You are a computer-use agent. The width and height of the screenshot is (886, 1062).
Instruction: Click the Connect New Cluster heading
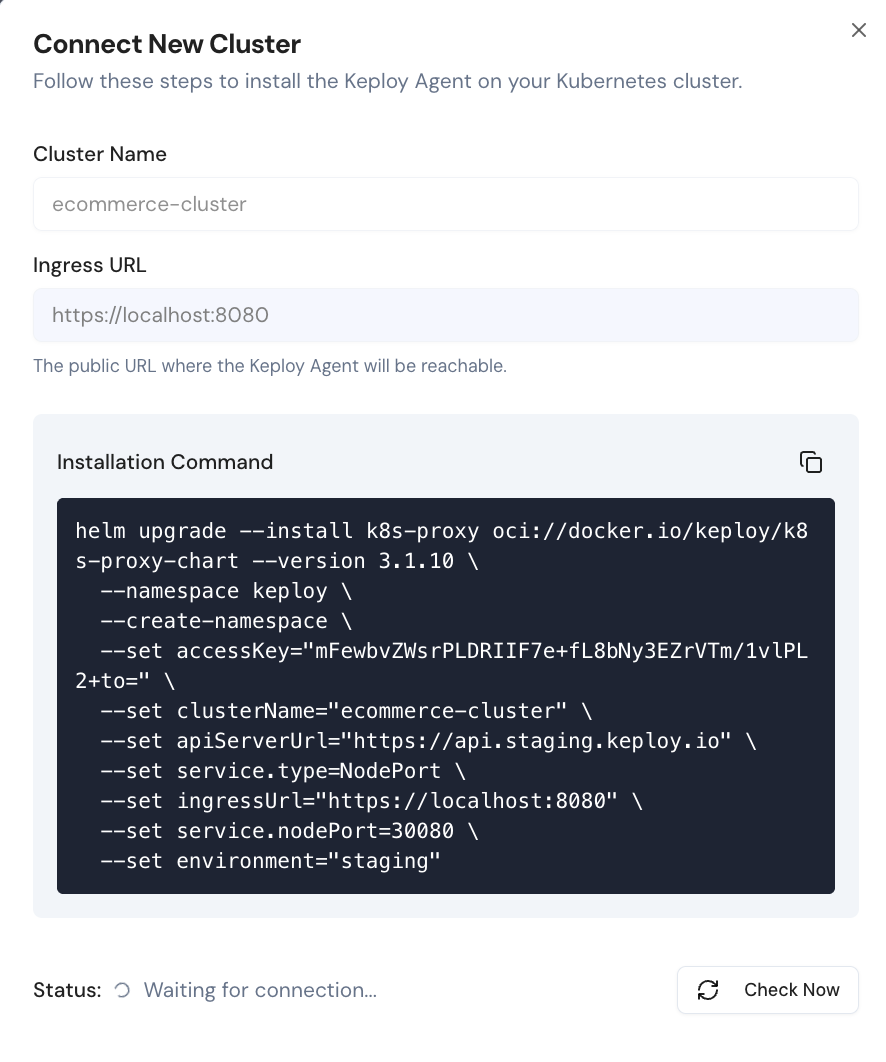167,44
